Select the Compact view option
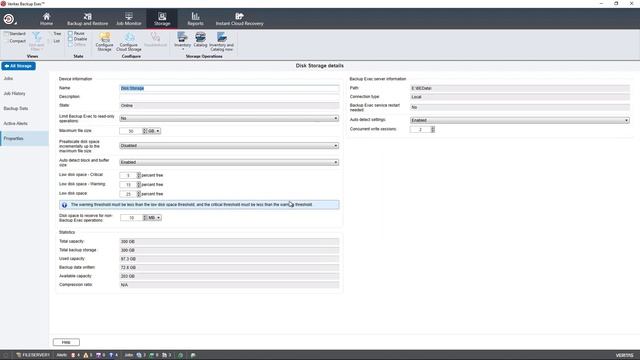Viewport: 640px width, 360px height. (x=15, y=41)
